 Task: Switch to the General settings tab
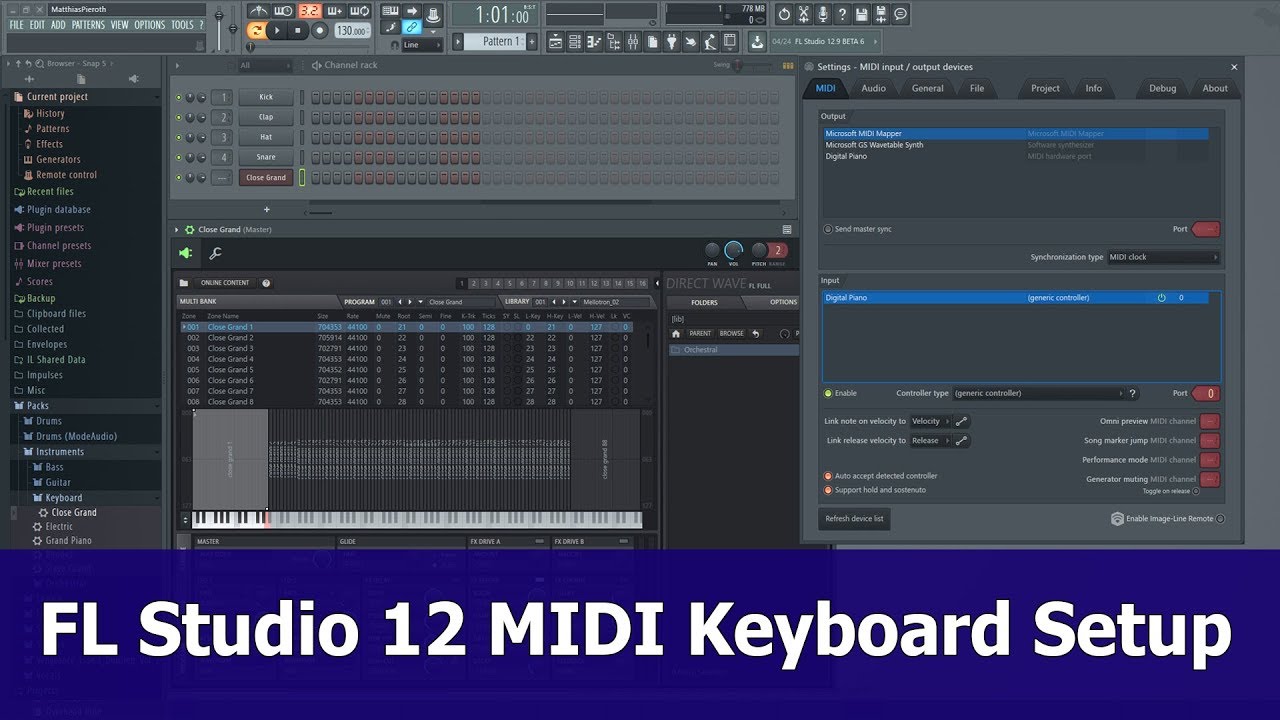927,88
